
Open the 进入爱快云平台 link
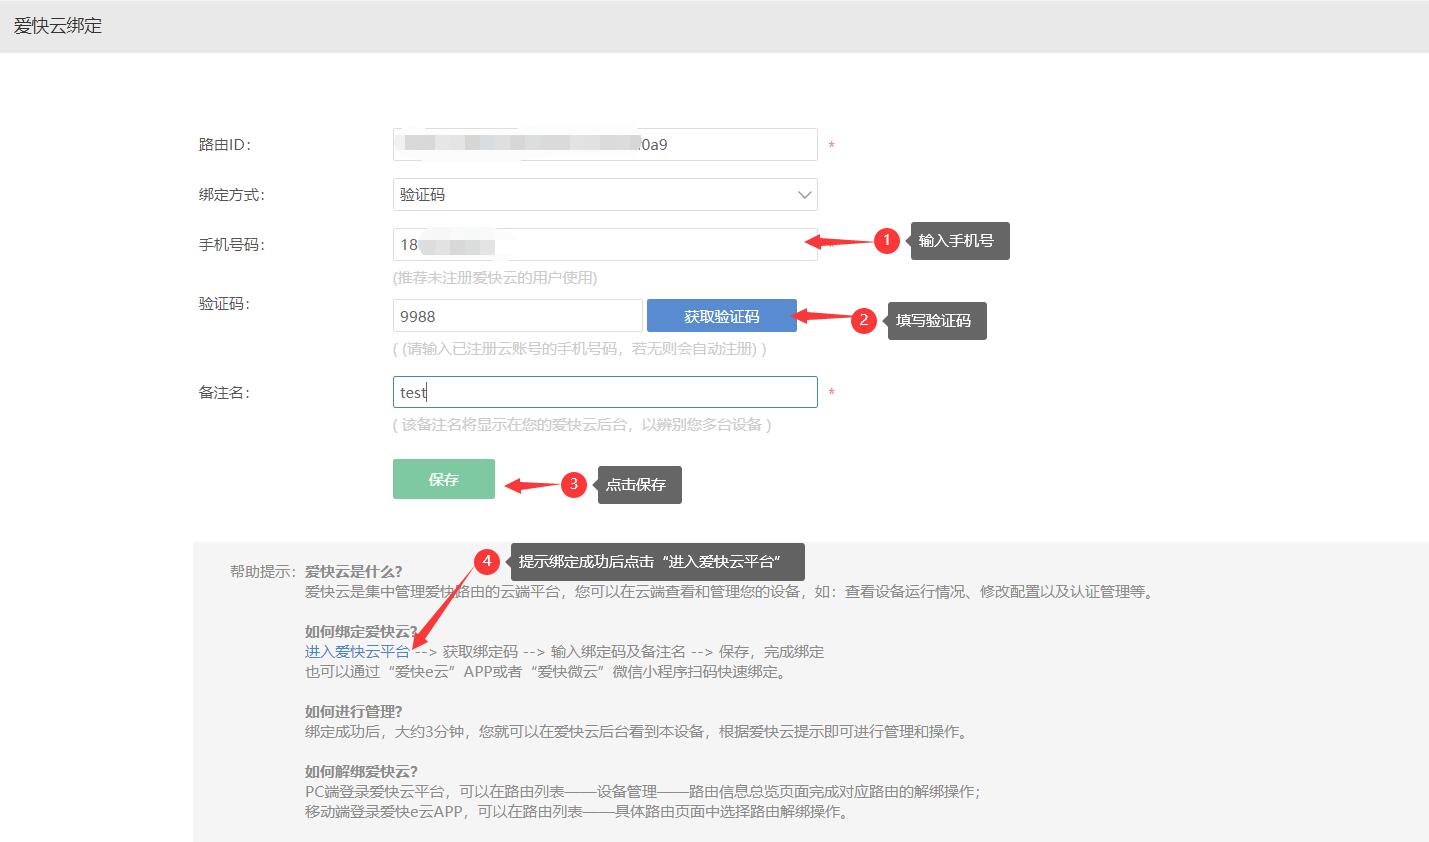point(355,650)
